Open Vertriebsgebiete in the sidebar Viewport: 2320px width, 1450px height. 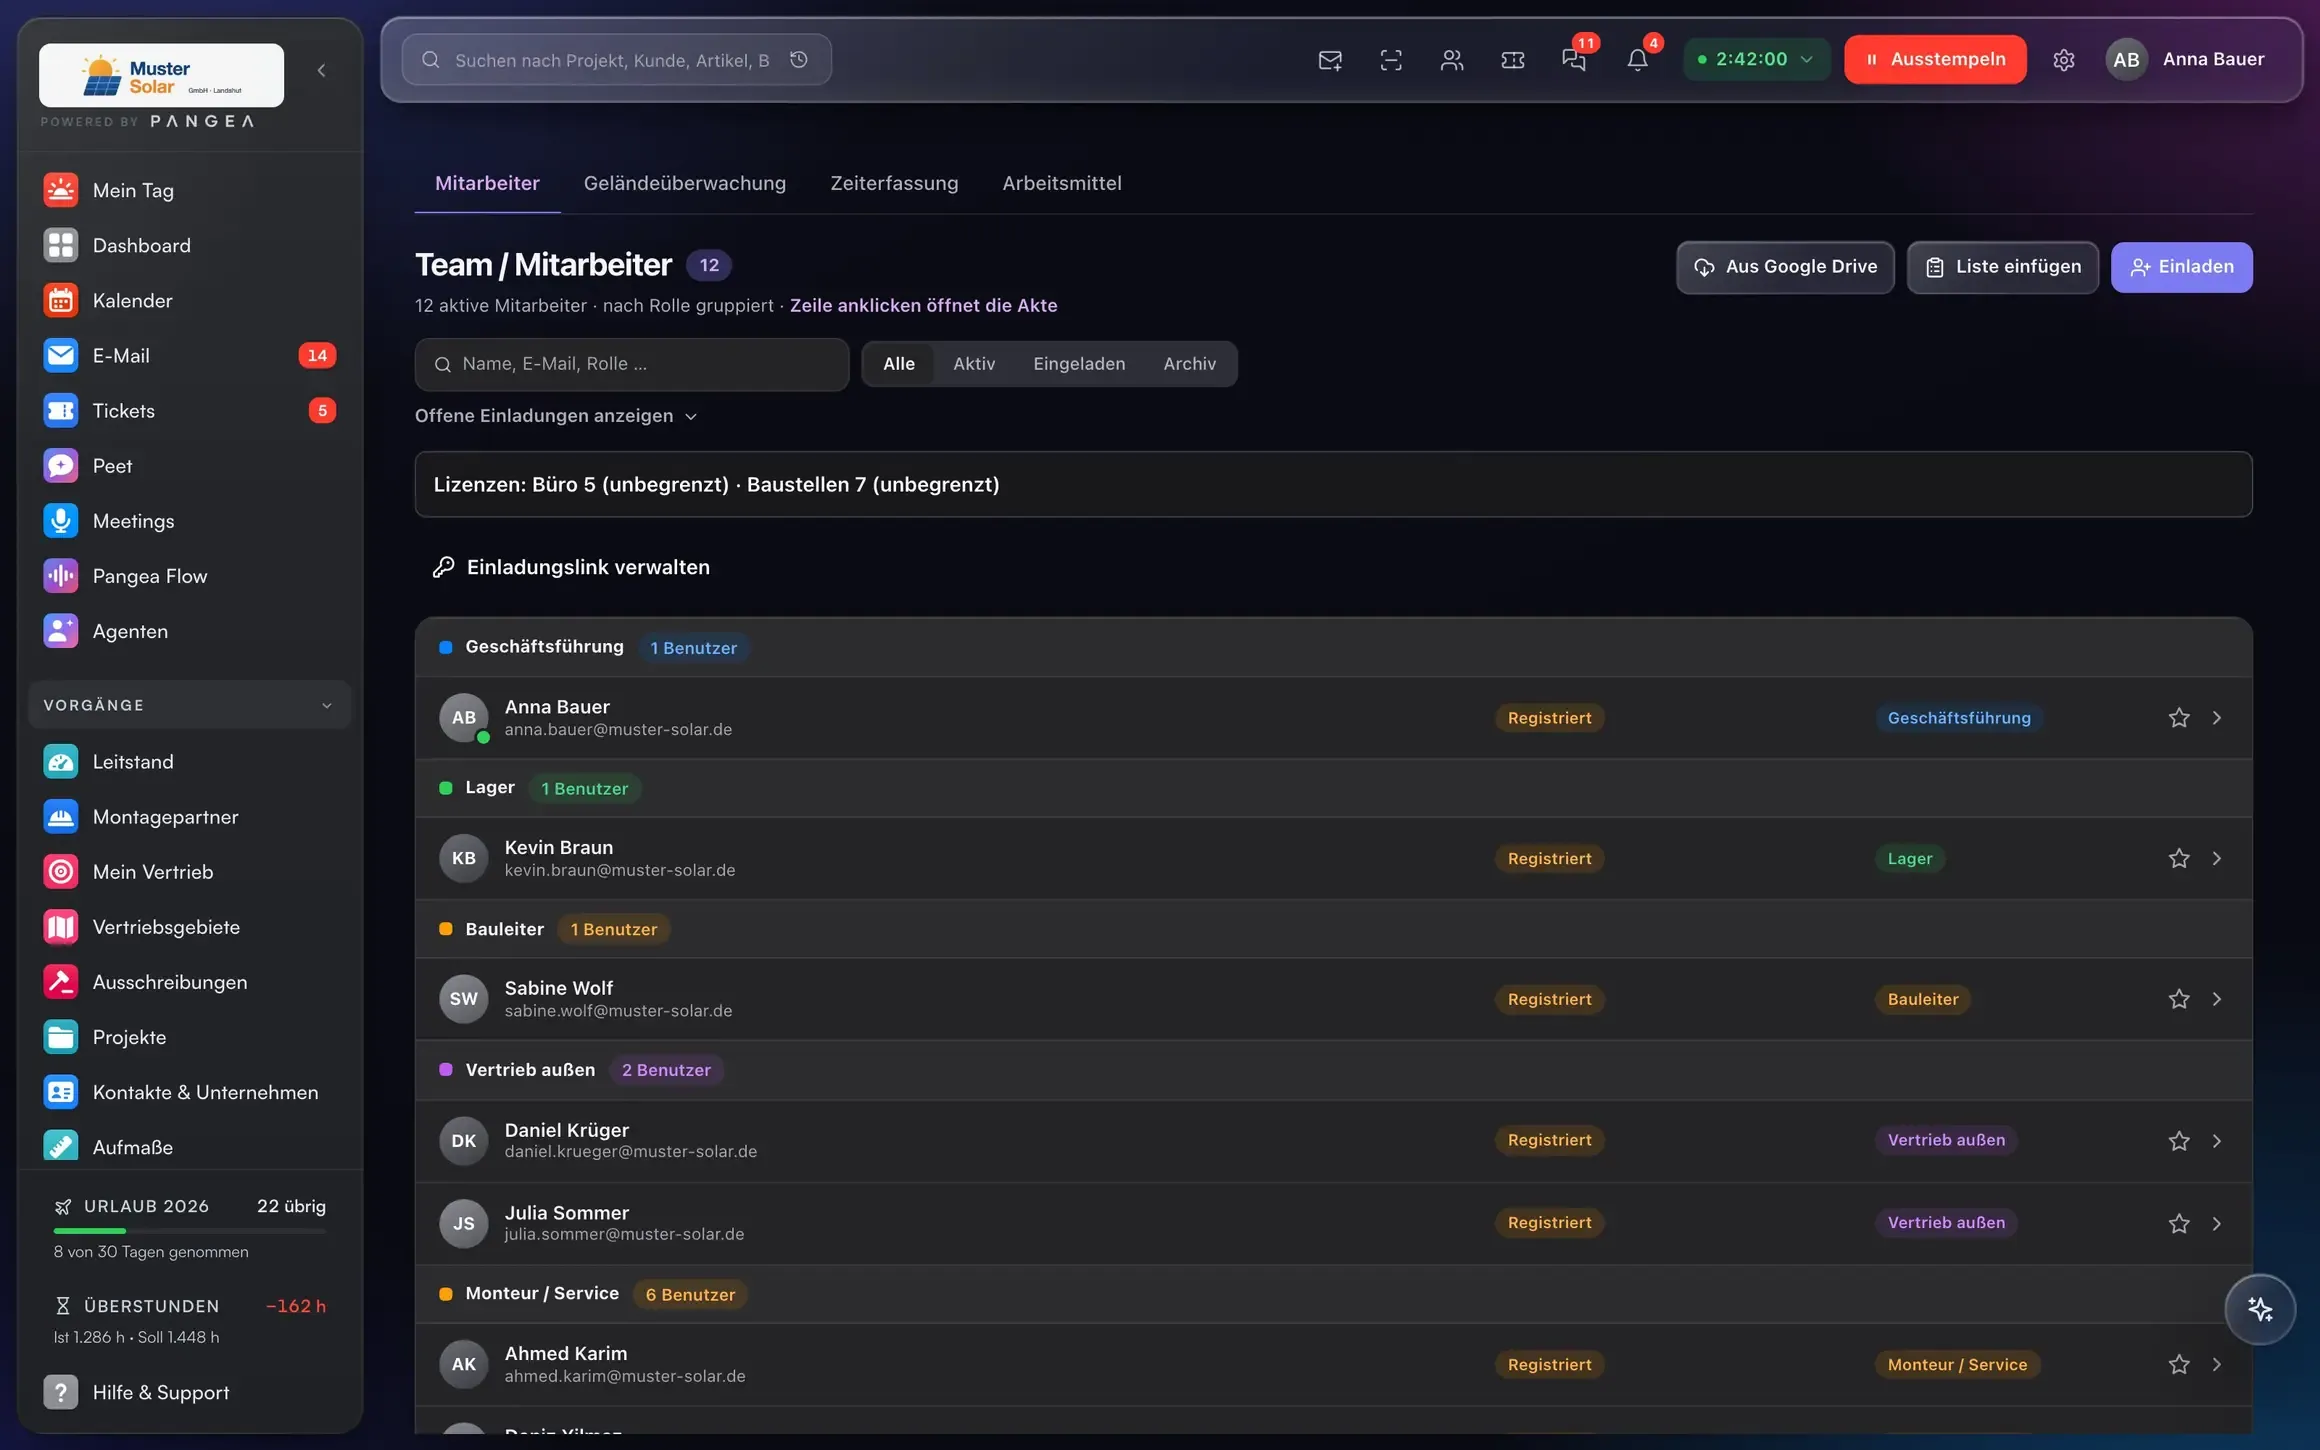coord(189,927)
